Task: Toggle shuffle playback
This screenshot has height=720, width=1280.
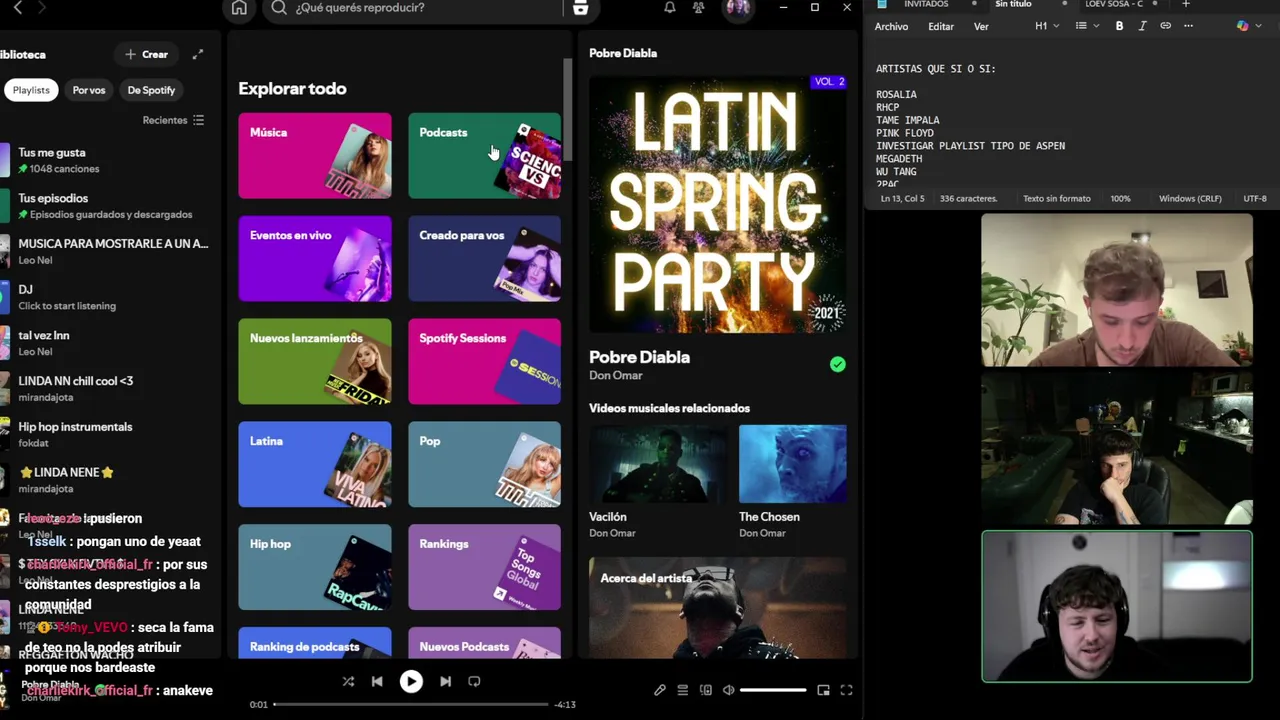Action: pyautogui.click(x=348, y=682)
